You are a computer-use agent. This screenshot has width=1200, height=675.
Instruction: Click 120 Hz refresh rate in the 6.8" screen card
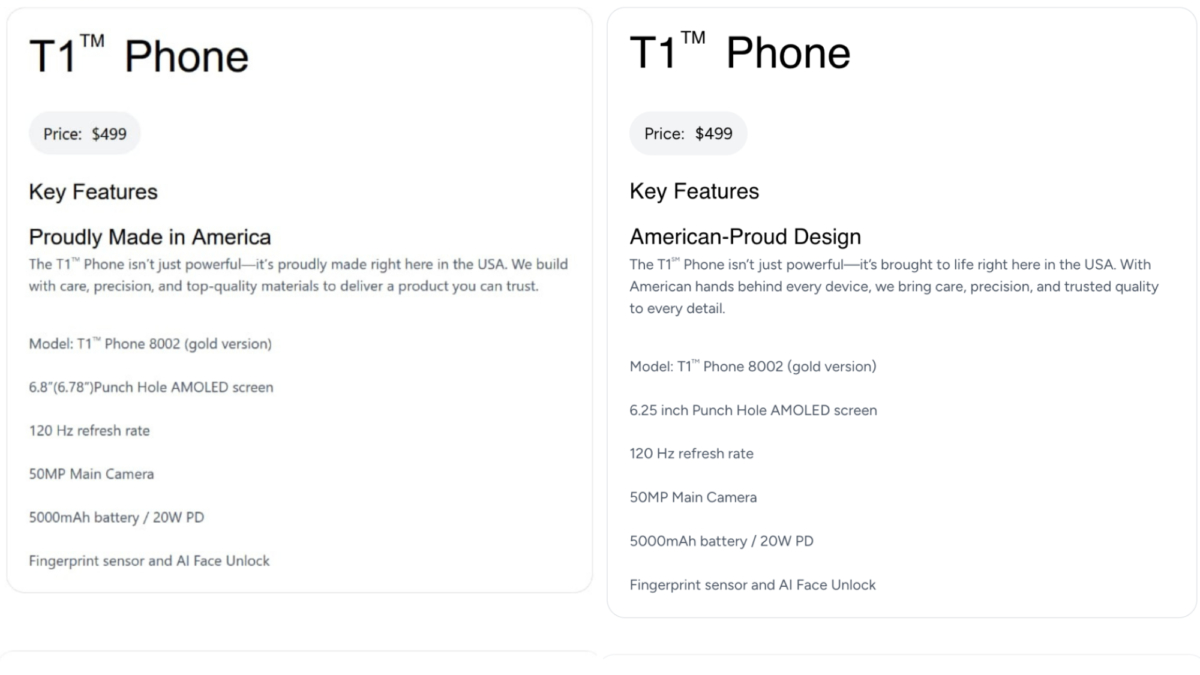tap(89, 431)
